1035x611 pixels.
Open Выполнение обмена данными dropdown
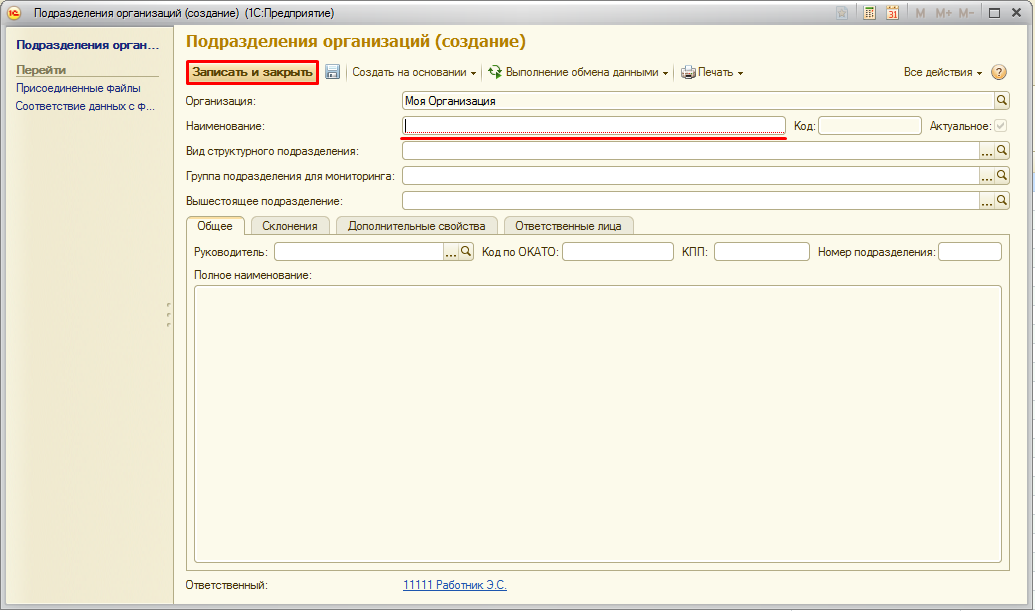(x=578, y=72)
